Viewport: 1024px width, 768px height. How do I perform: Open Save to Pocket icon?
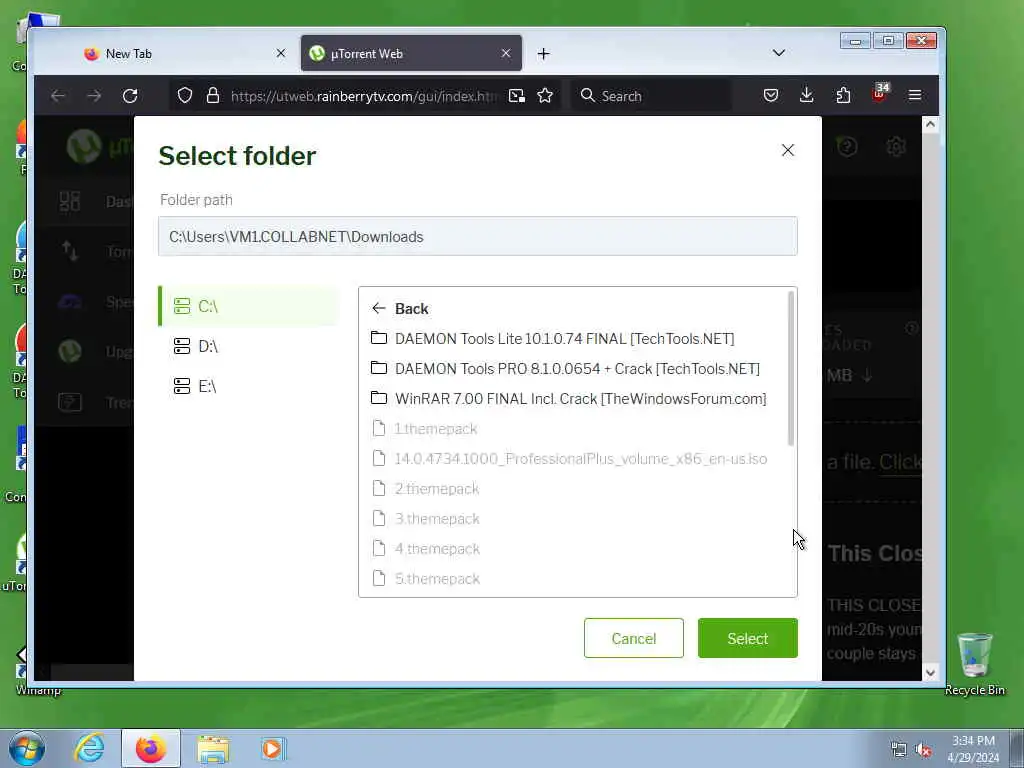(771, 95)
